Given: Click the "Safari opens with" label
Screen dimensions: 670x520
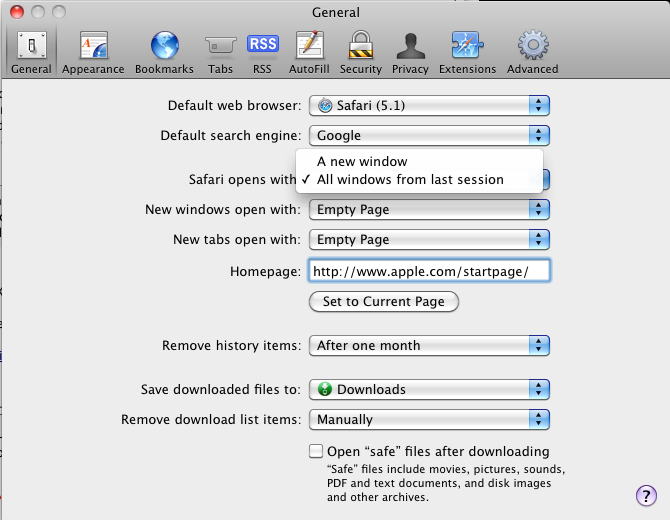Looking at the screenshot, I should point(242,179).
